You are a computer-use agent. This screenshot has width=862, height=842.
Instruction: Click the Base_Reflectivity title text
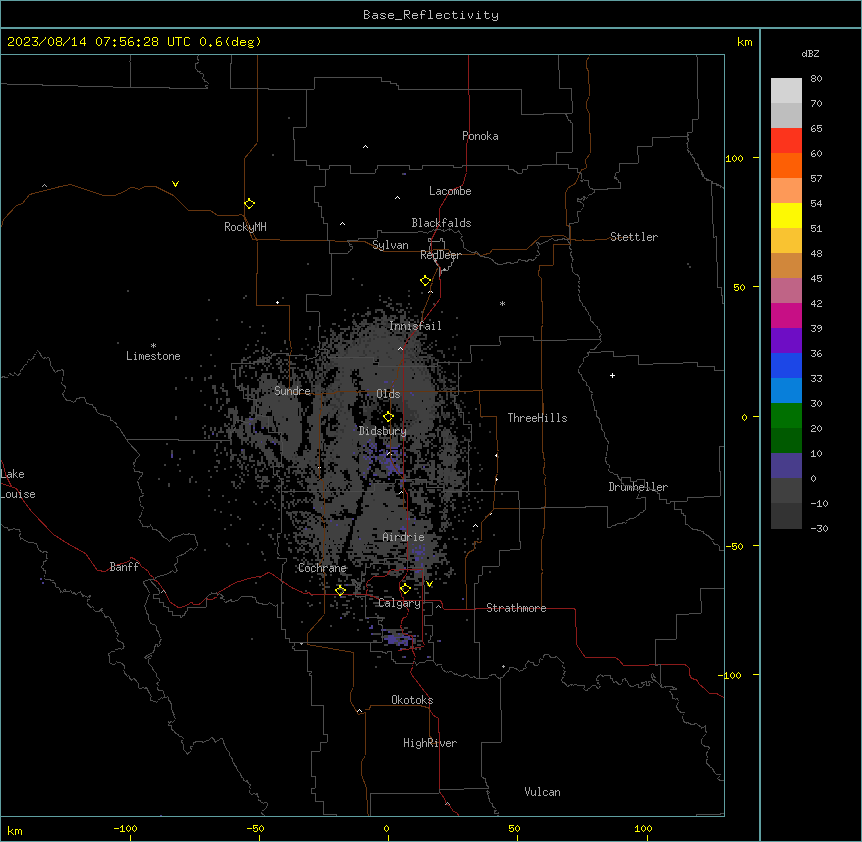(x=431, y=15)
